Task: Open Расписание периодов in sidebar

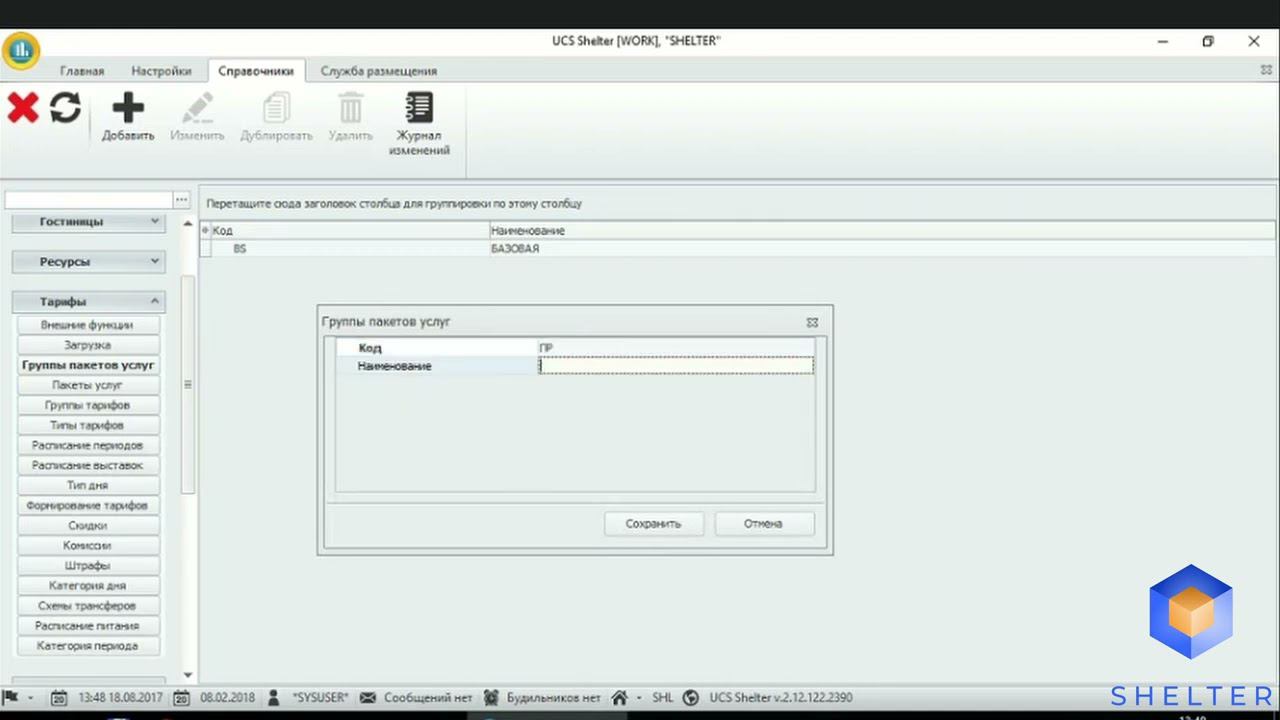Action: 87,445
